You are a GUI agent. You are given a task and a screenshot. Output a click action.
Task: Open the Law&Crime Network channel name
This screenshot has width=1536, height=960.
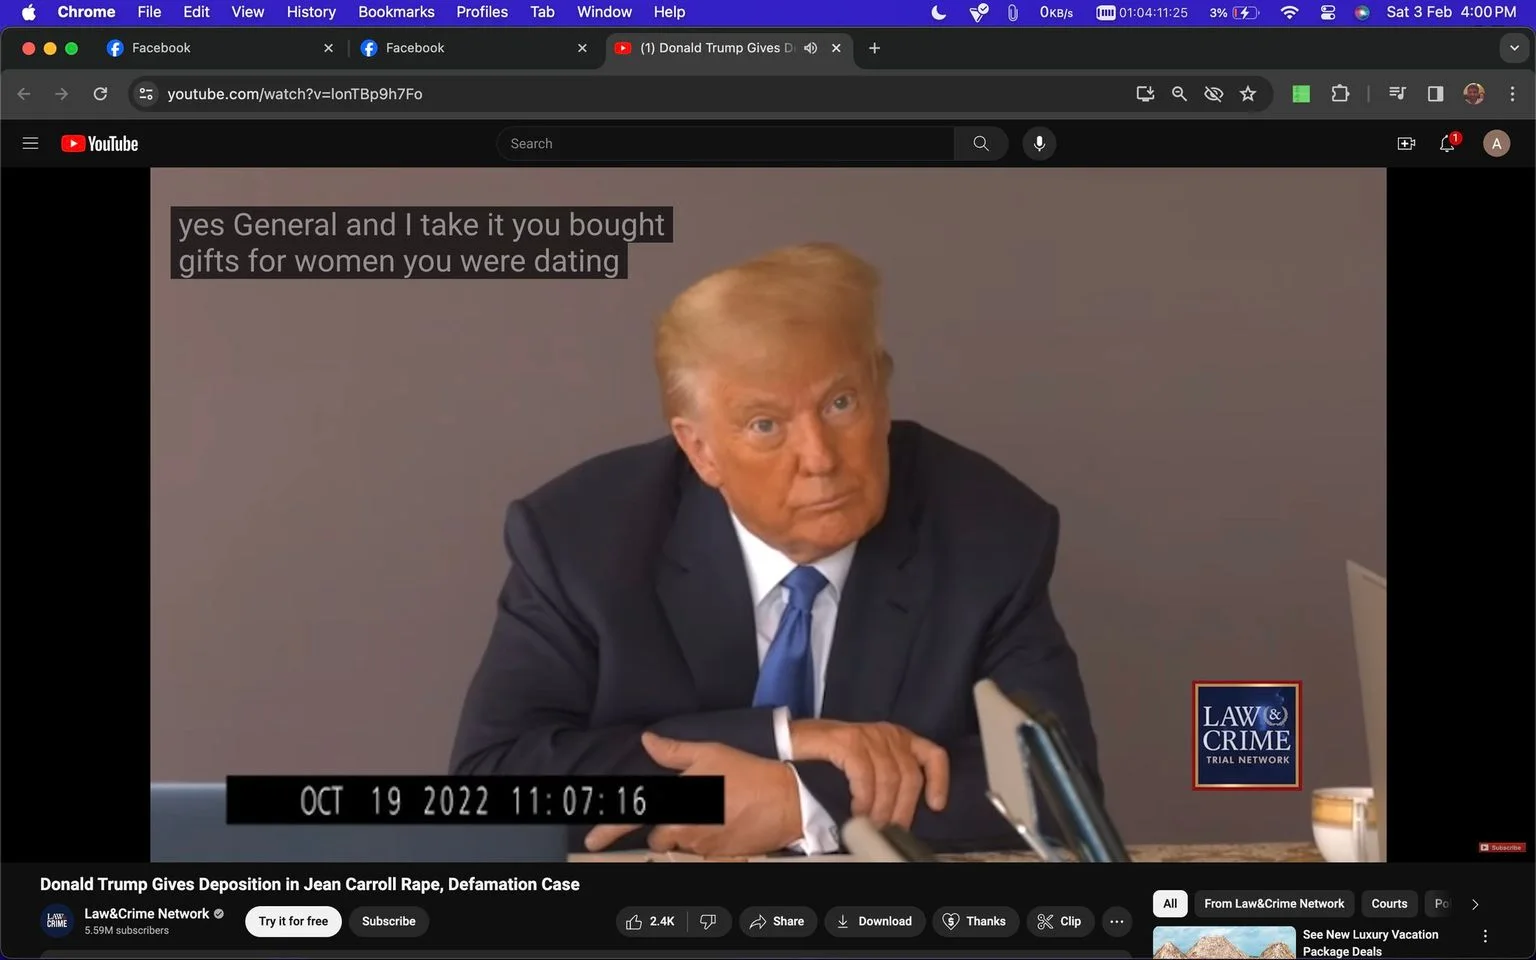(x=147, y=913)
